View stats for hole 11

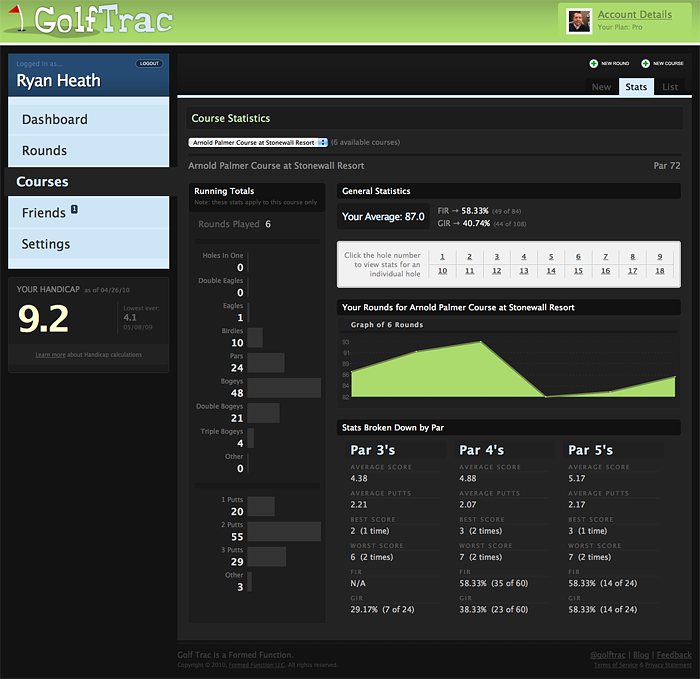pos(470,271)
